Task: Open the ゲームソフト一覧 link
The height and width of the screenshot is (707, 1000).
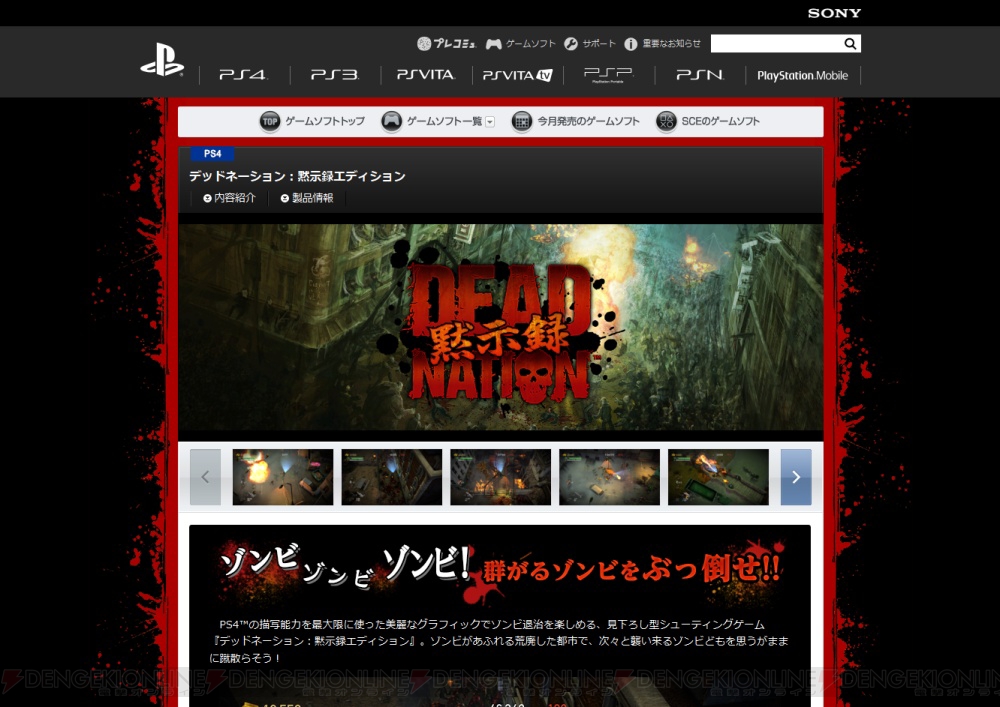Action: click(x=445, y=121)
